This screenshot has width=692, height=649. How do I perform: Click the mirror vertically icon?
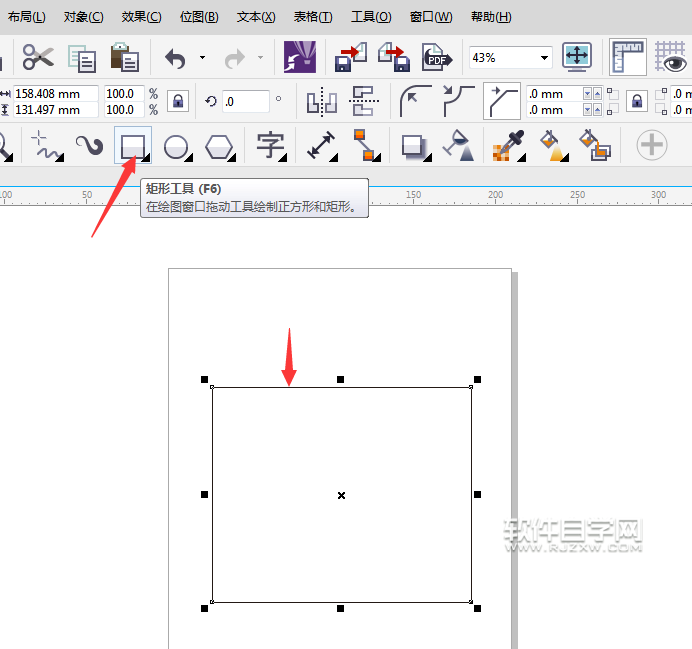click(364, 101)
